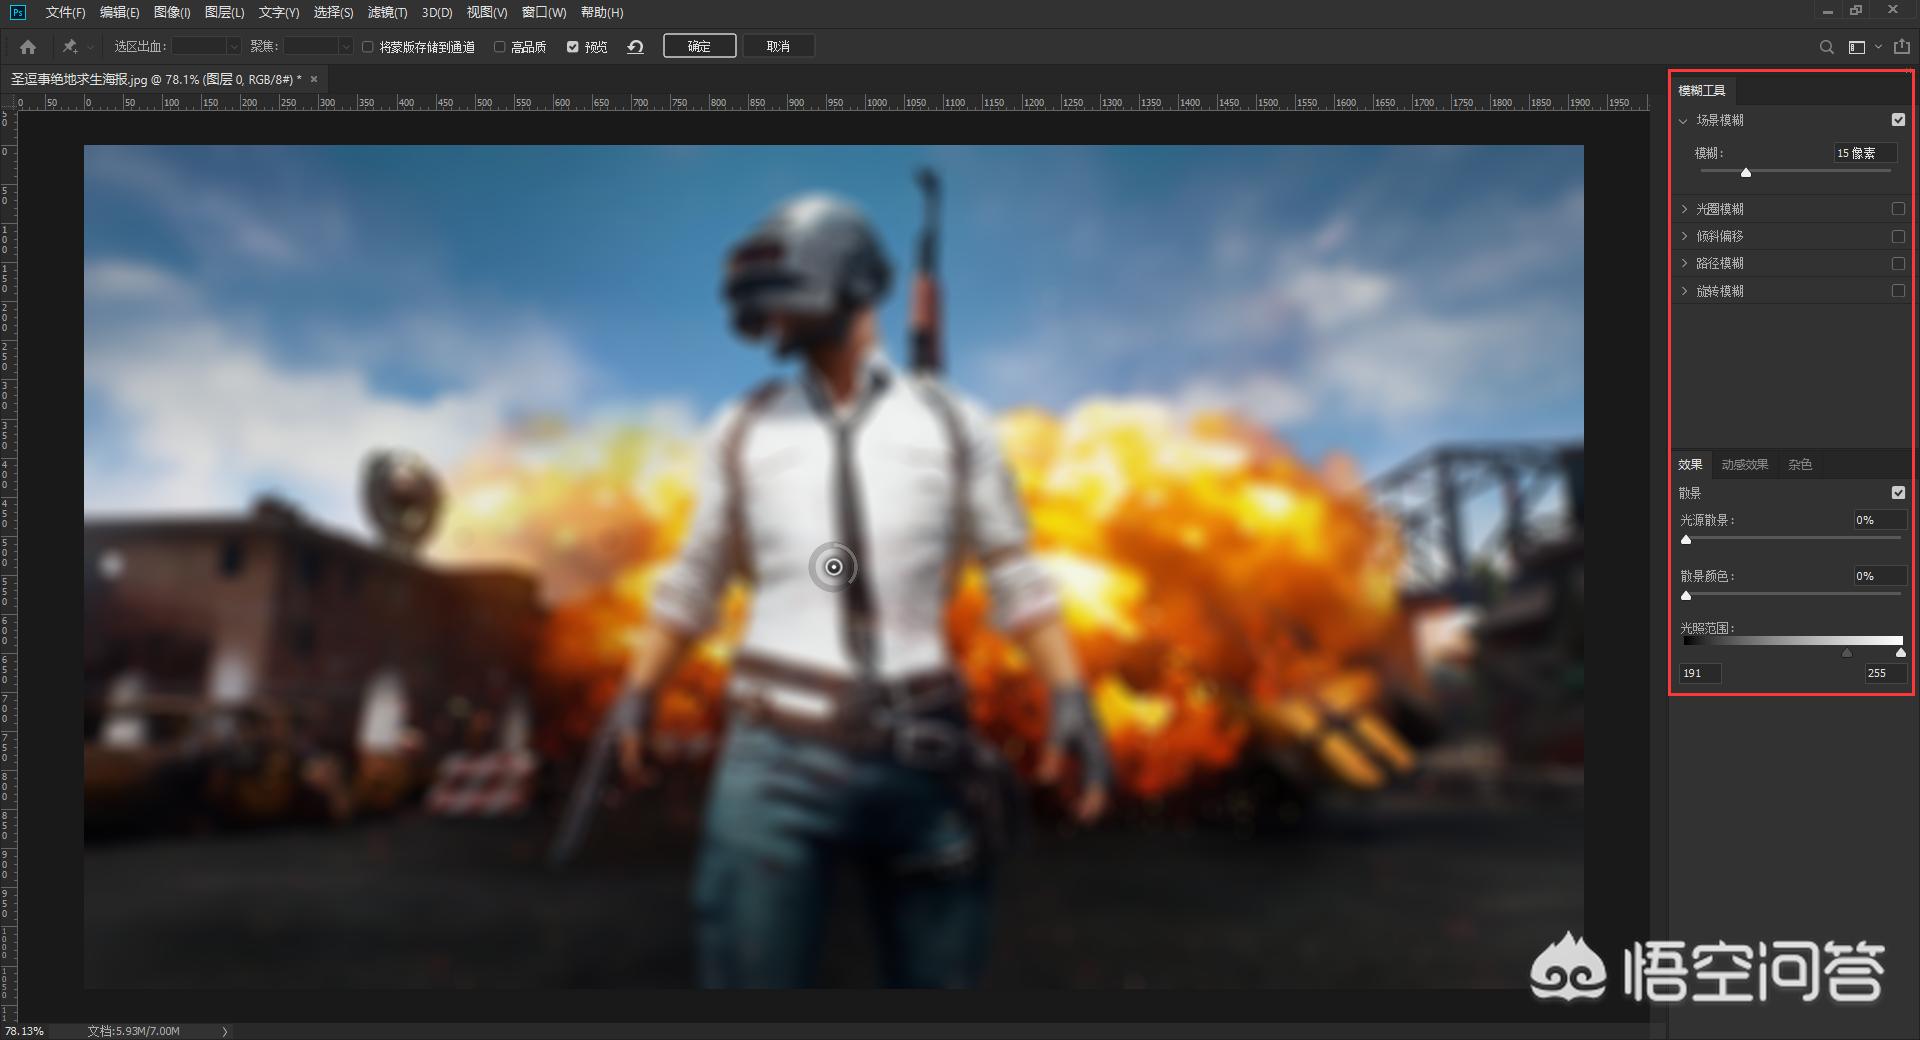Enable the 光圈模糊 checkbox

click(x=1898, y=209)
